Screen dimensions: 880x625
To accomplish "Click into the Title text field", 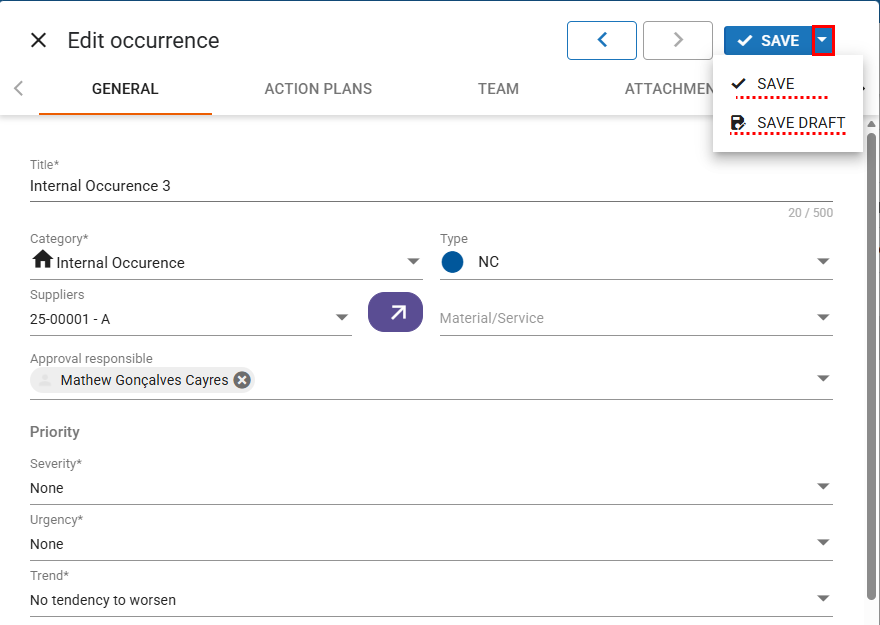I will pos(400,186).
